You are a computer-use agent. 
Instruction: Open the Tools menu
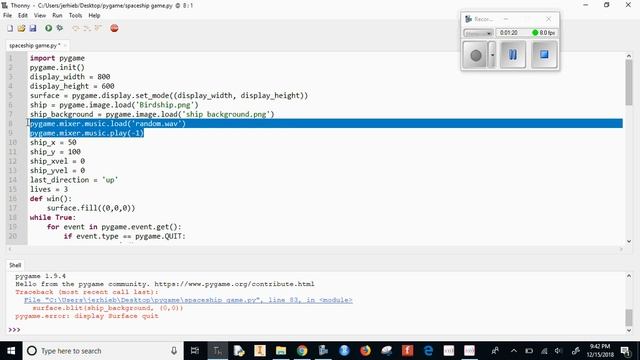(x=75, y=16)
